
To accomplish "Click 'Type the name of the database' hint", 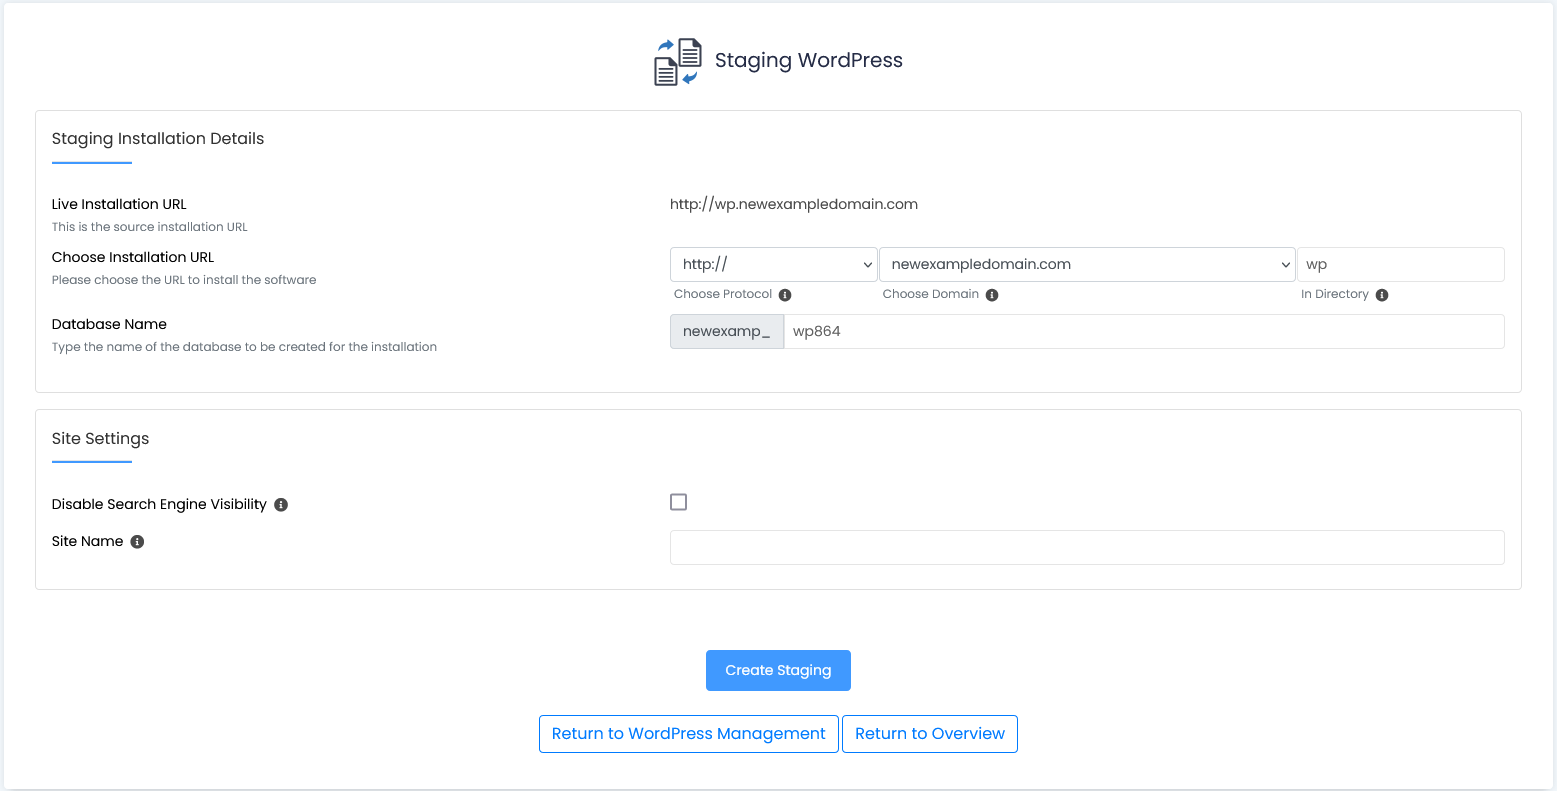I will [244, 347].
